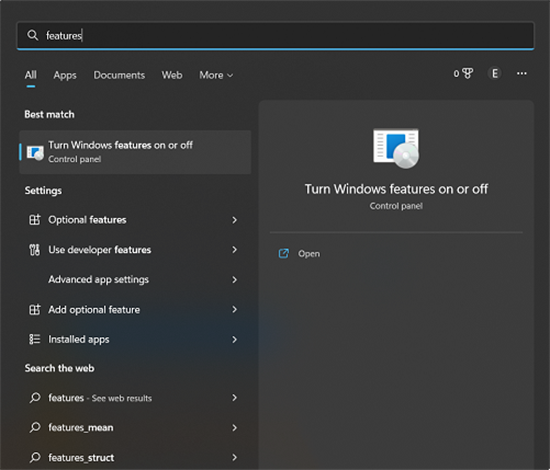Image resolution: width=550 pixels, height=470 pixels.
Task: Click the magnifying glass search icon
Action: click(33, 35)
